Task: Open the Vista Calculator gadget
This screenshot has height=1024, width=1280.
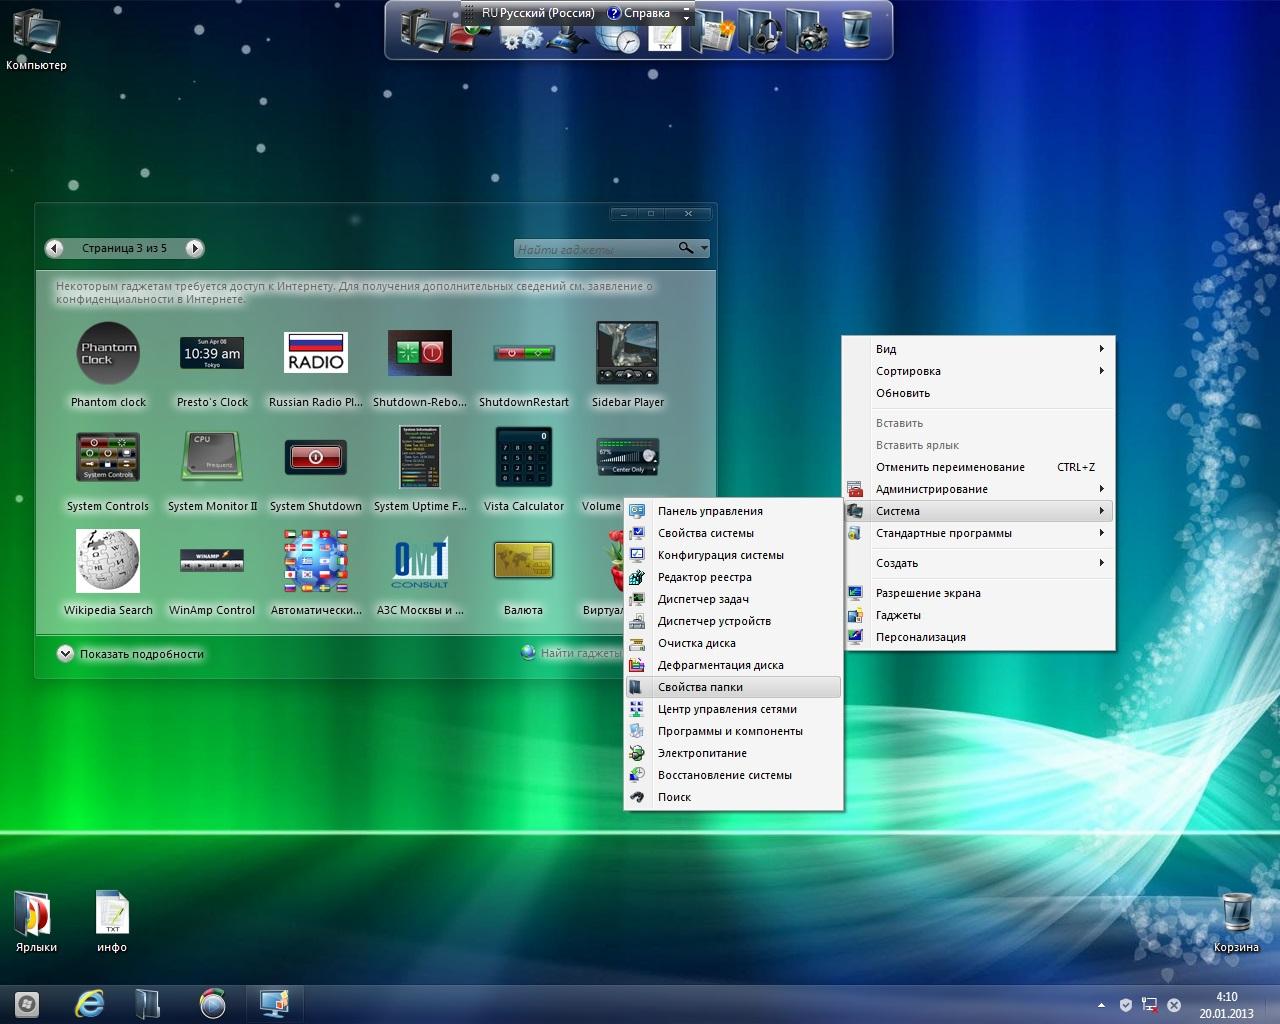Action: pos(523,458)
